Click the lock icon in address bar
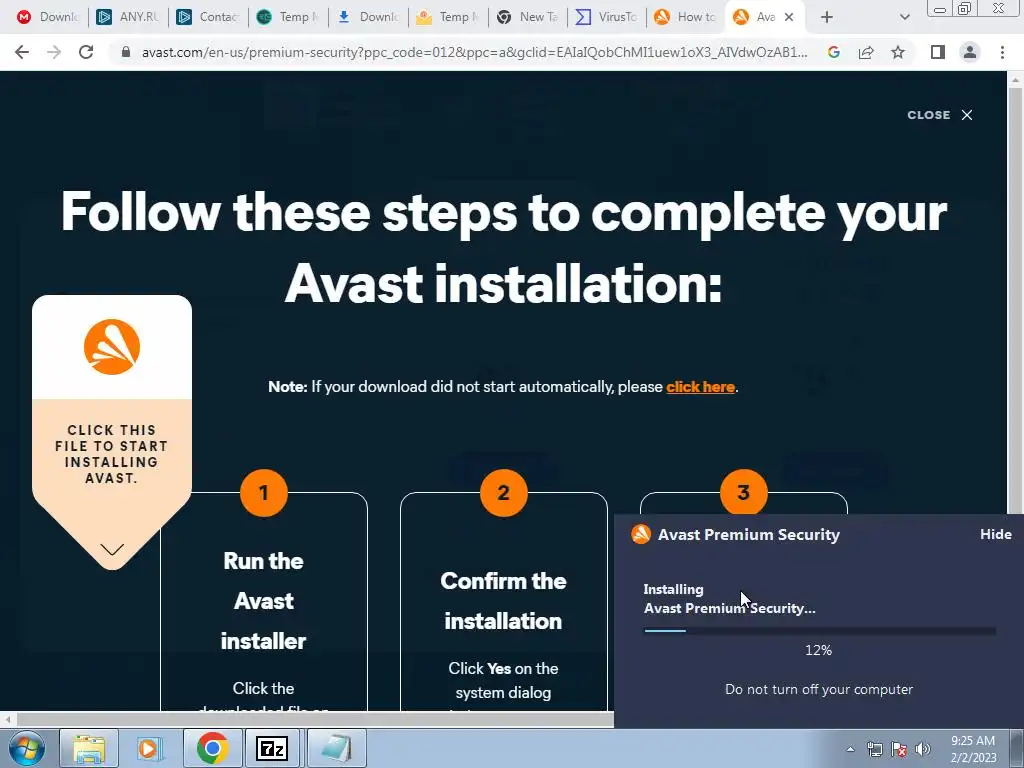The image size is (1024, 768). click(126, 52)
